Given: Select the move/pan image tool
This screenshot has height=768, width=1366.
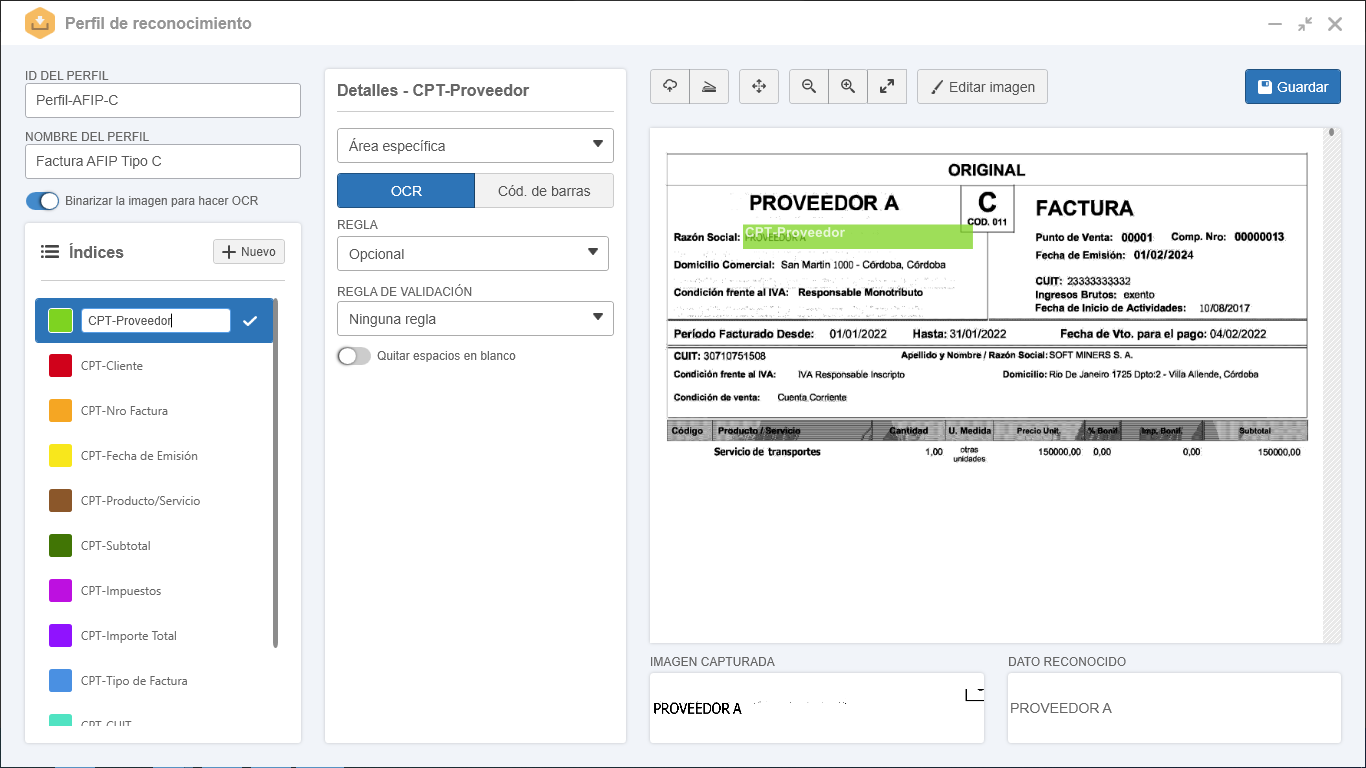Looking at the screenshot, I should pos(759,87).
